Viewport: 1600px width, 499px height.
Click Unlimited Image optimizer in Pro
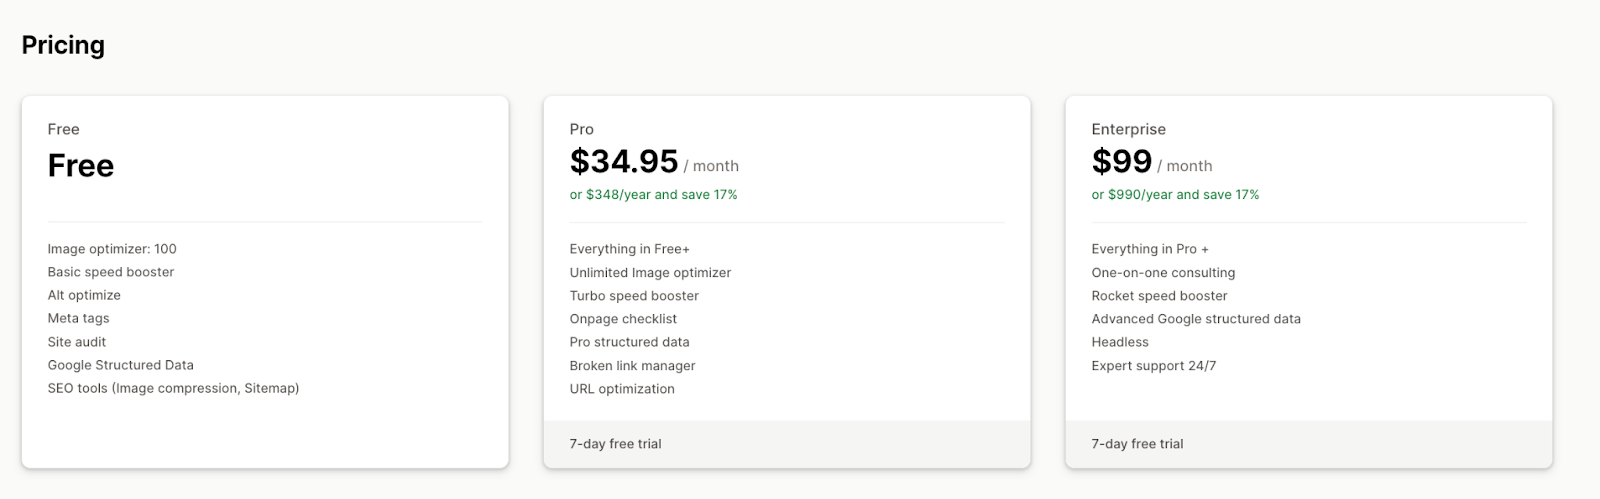[x=650, y=272]
